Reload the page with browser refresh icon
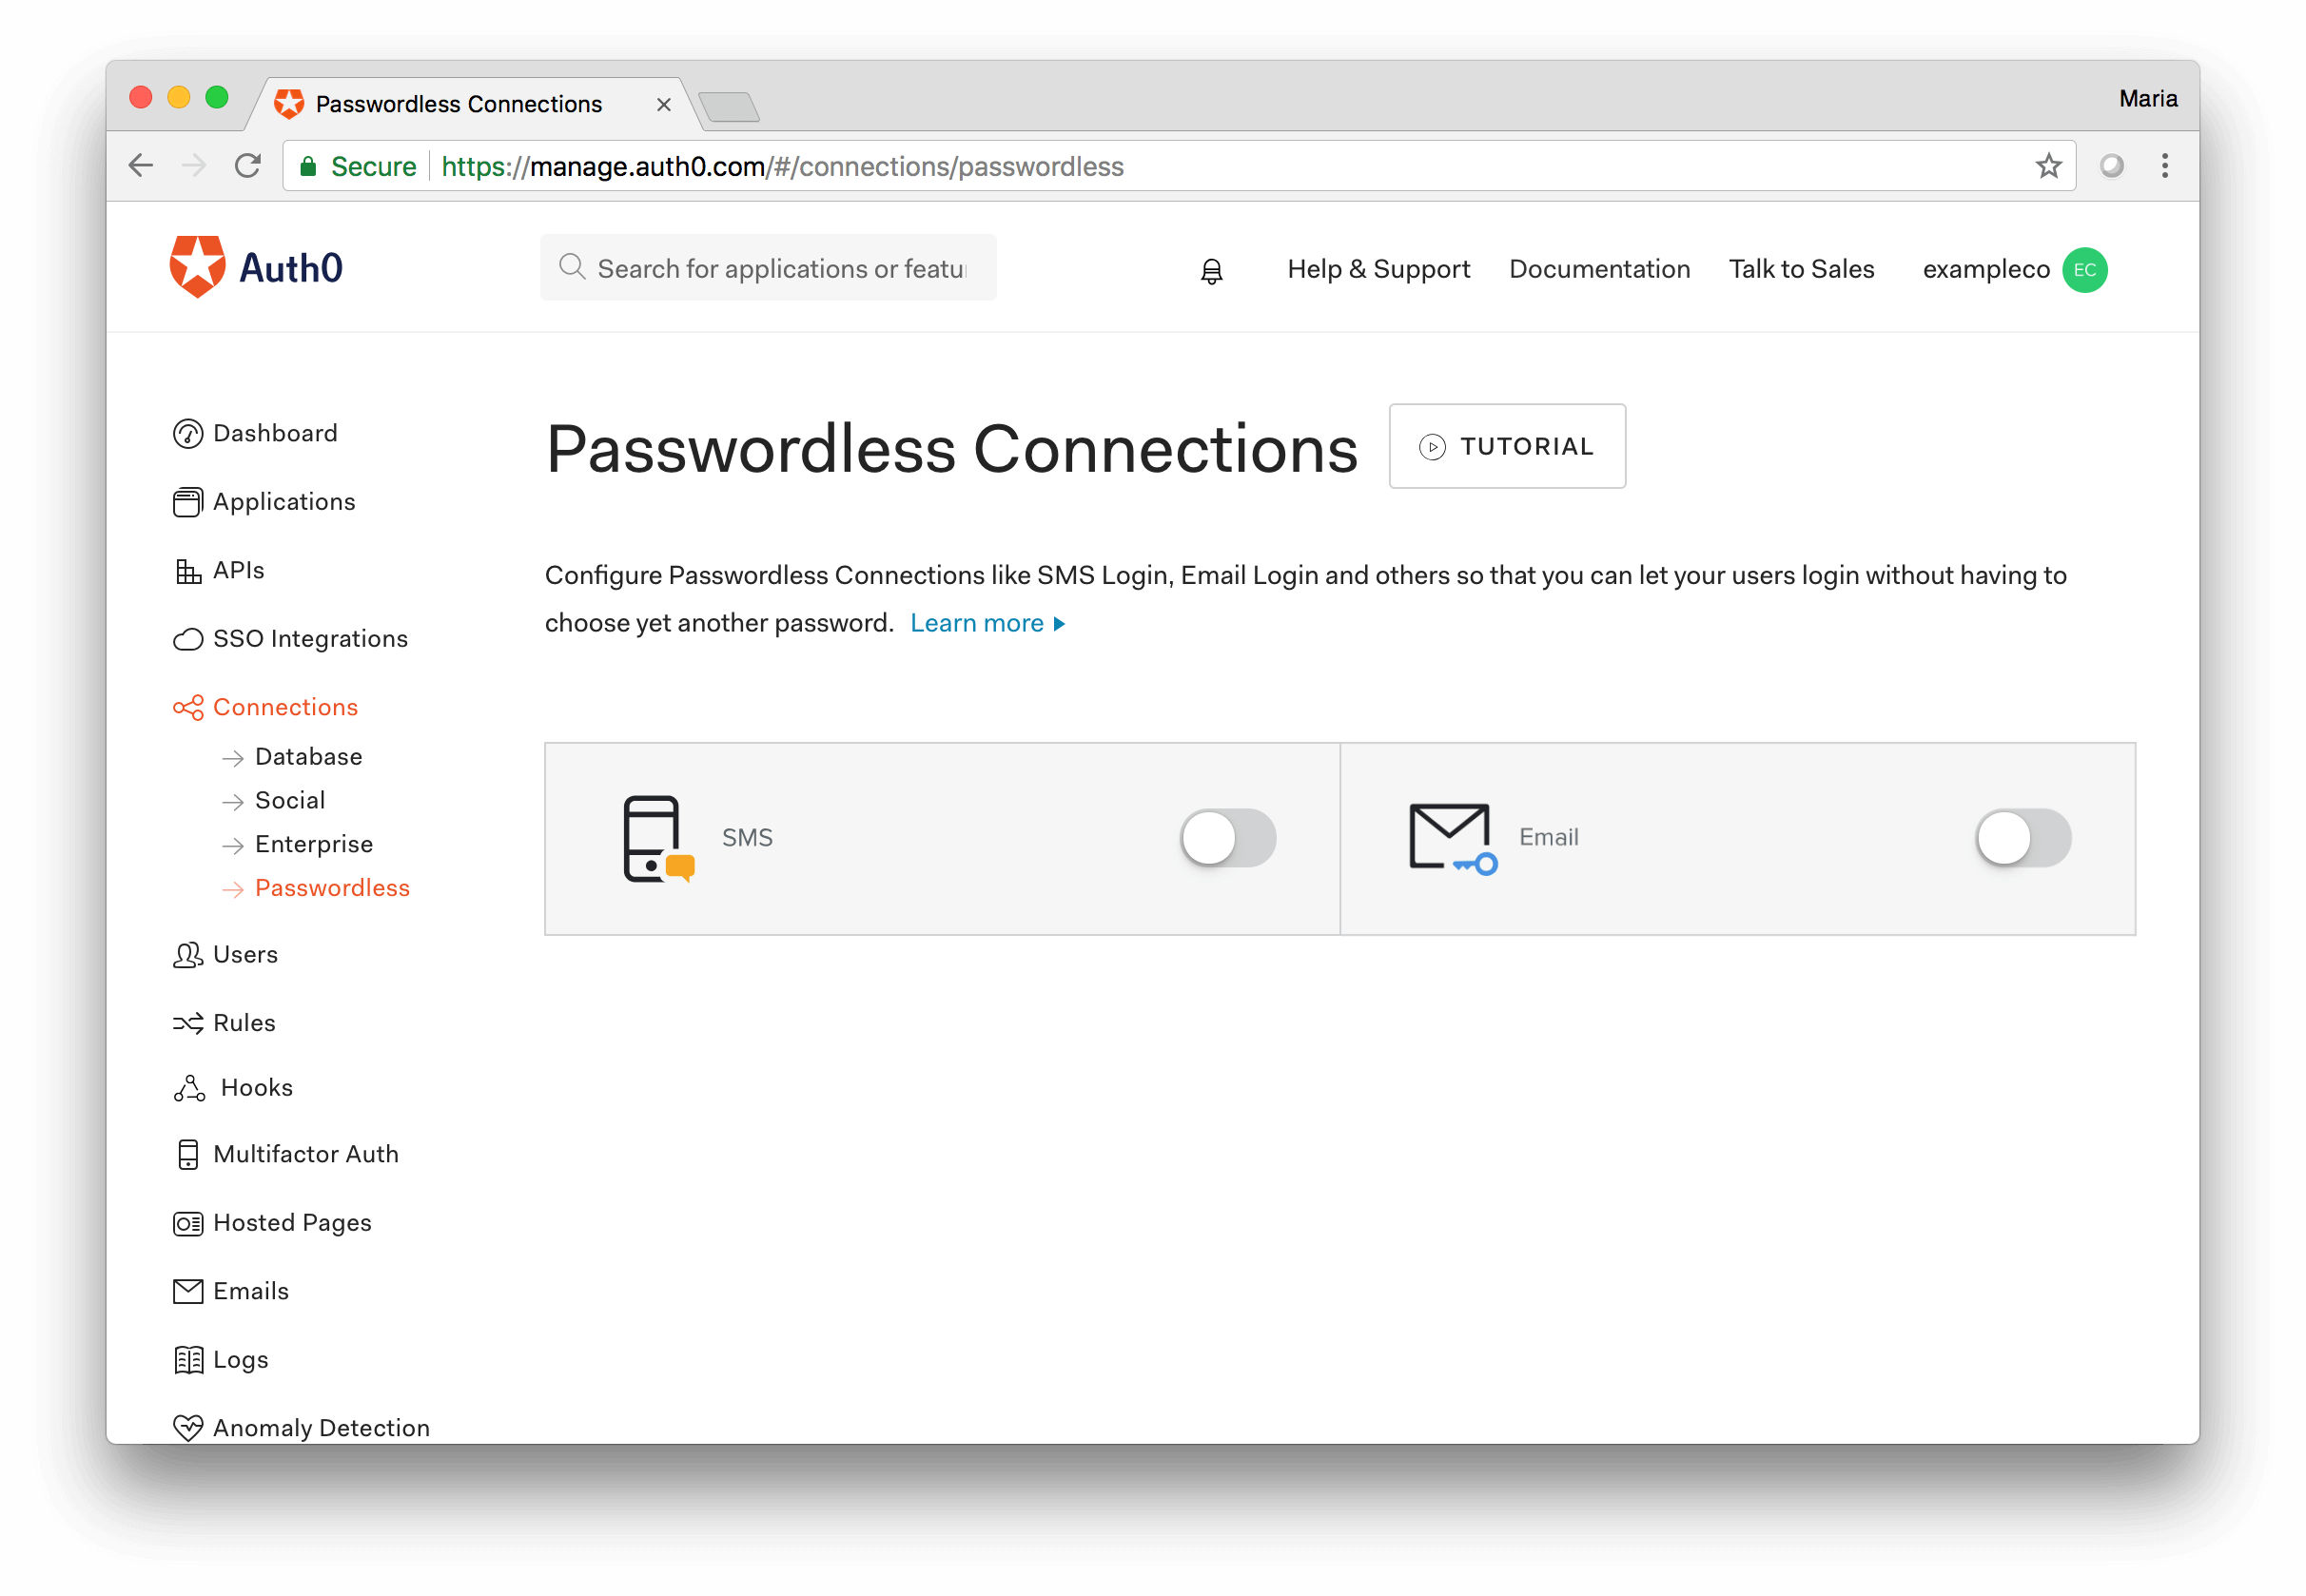The height and width of the screenshot is (1596, 2306). [247, 166]
